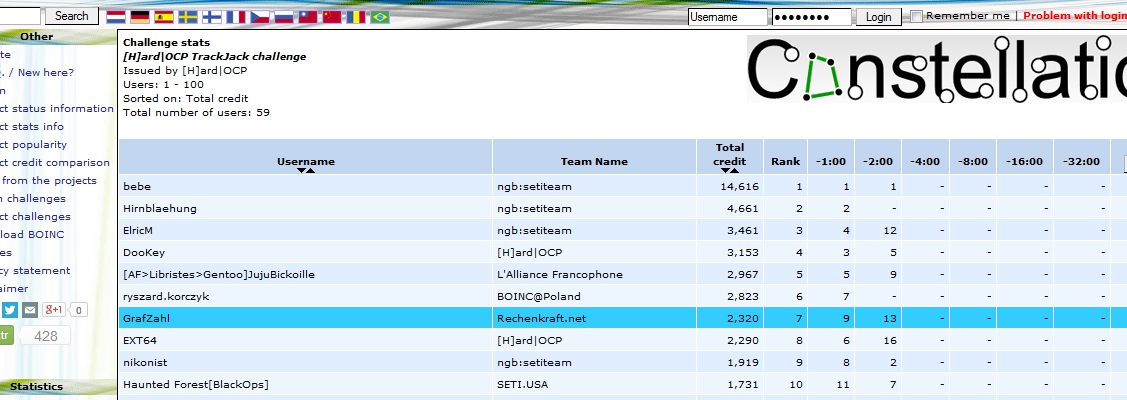
Task: Click the green Flattr button
Action: [6, 335]
